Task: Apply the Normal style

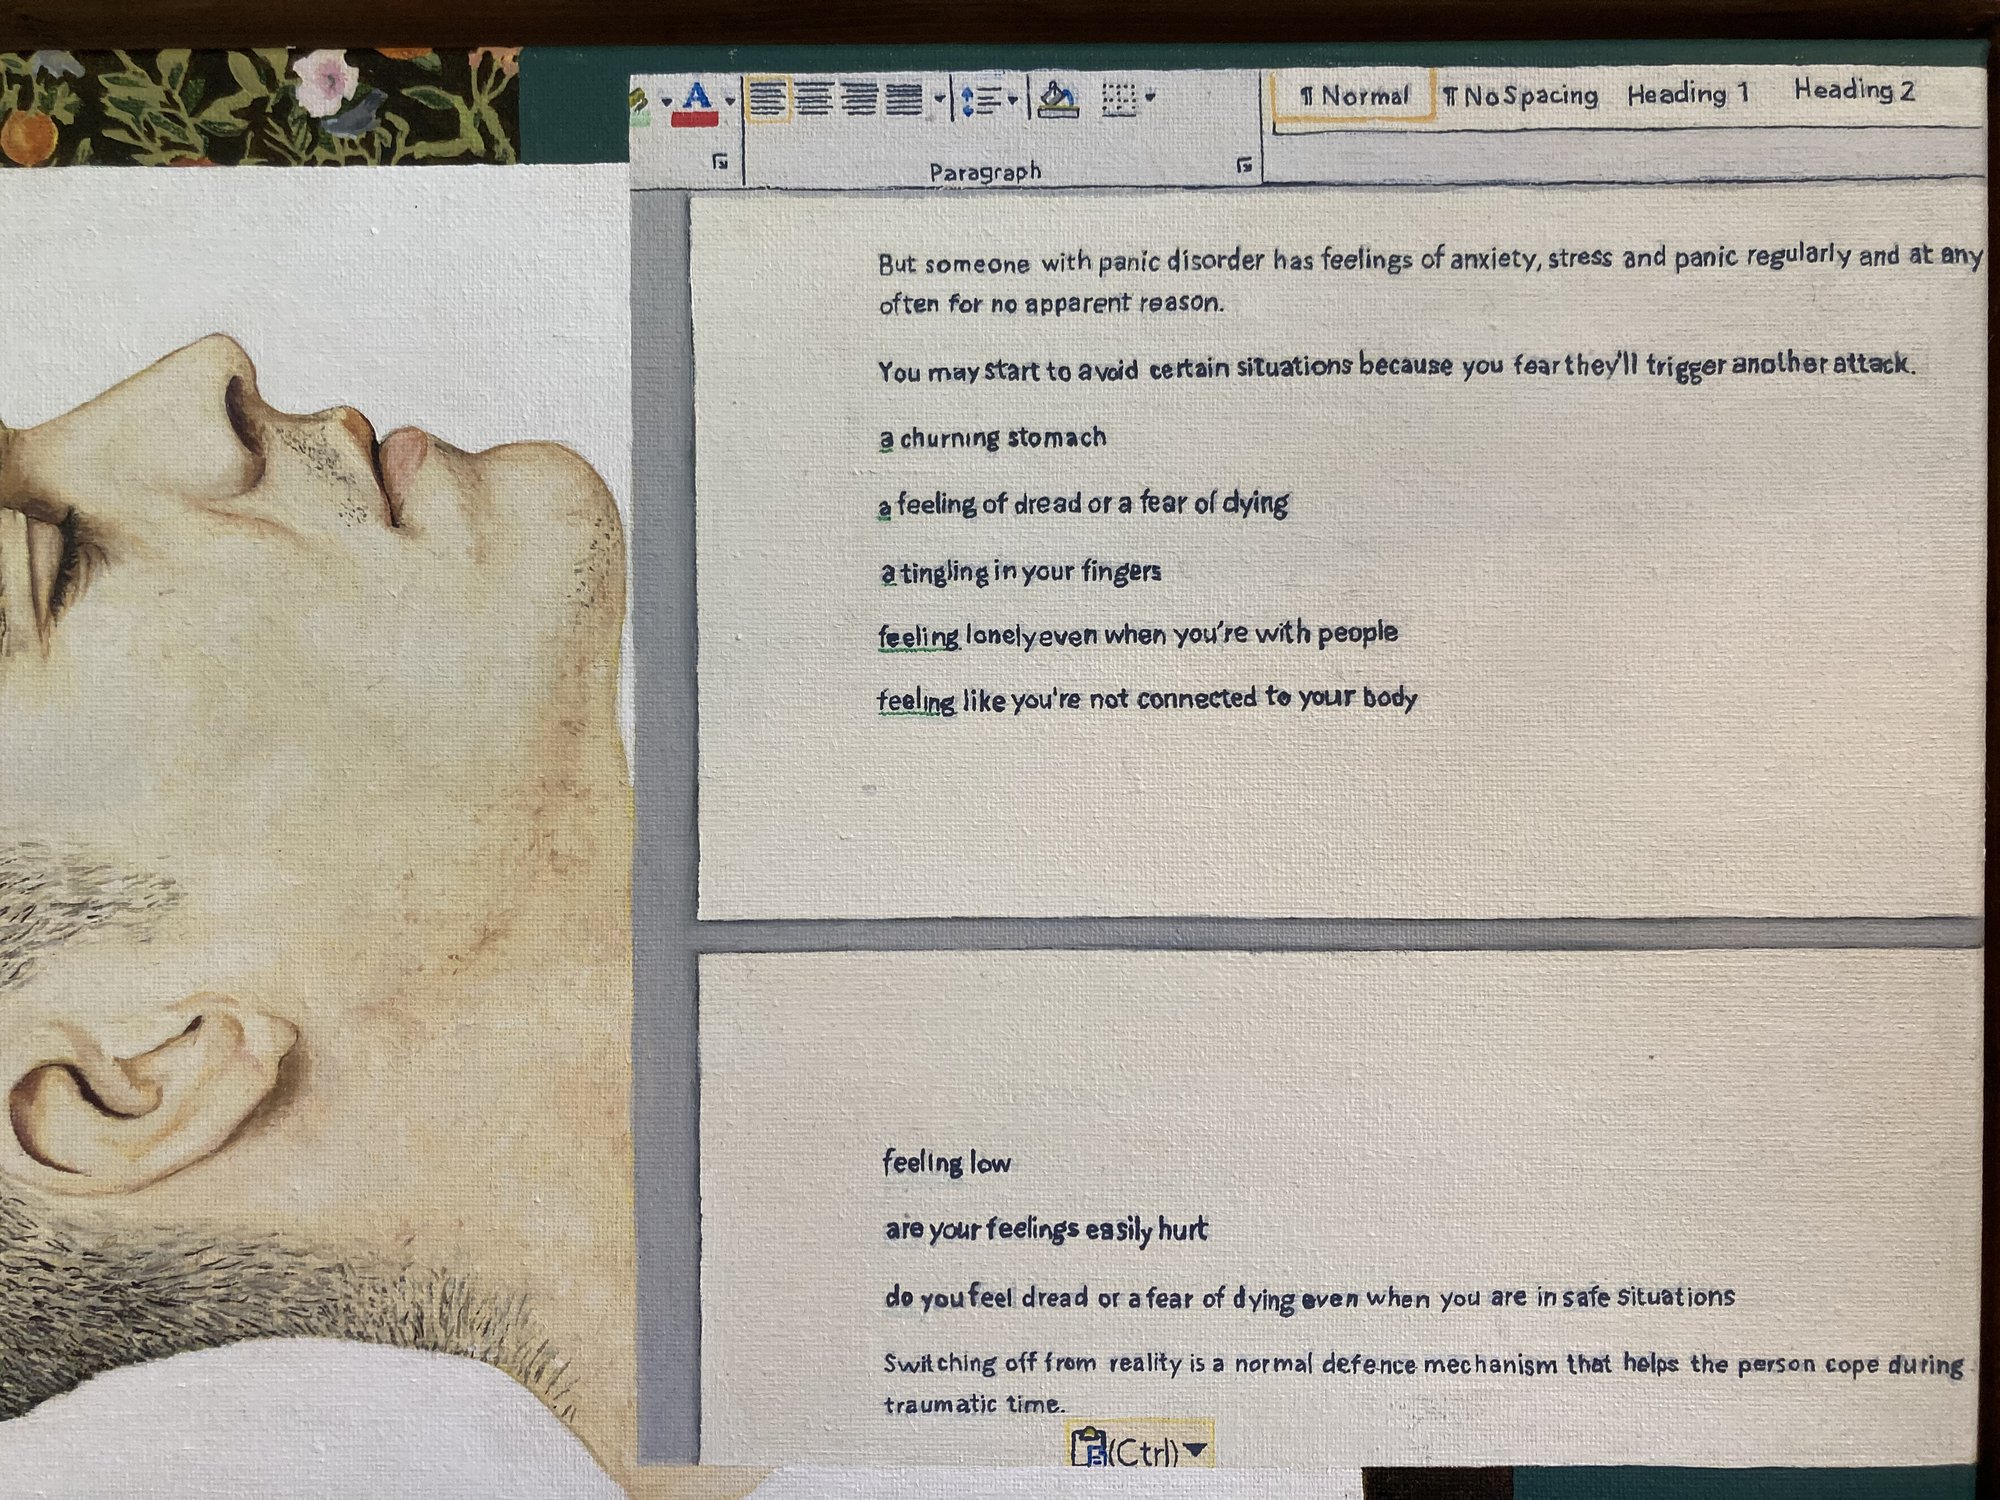Action: [x=1353, y=97]
